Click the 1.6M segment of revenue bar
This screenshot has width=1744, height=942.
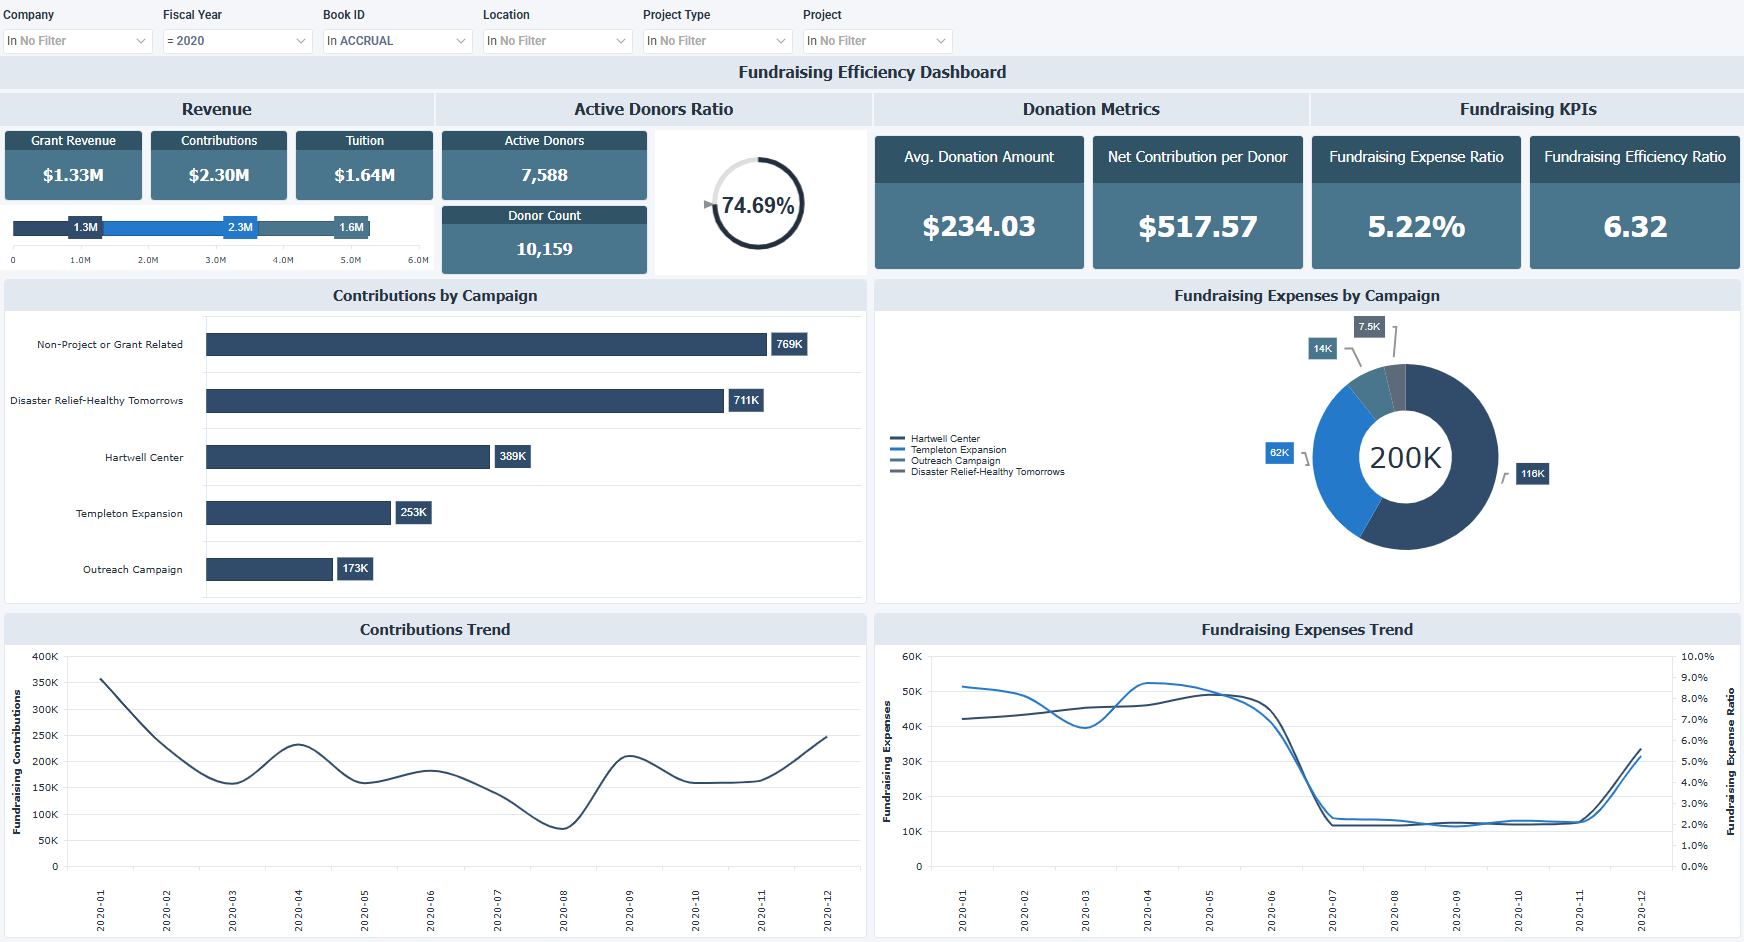[x=314, y=228]
